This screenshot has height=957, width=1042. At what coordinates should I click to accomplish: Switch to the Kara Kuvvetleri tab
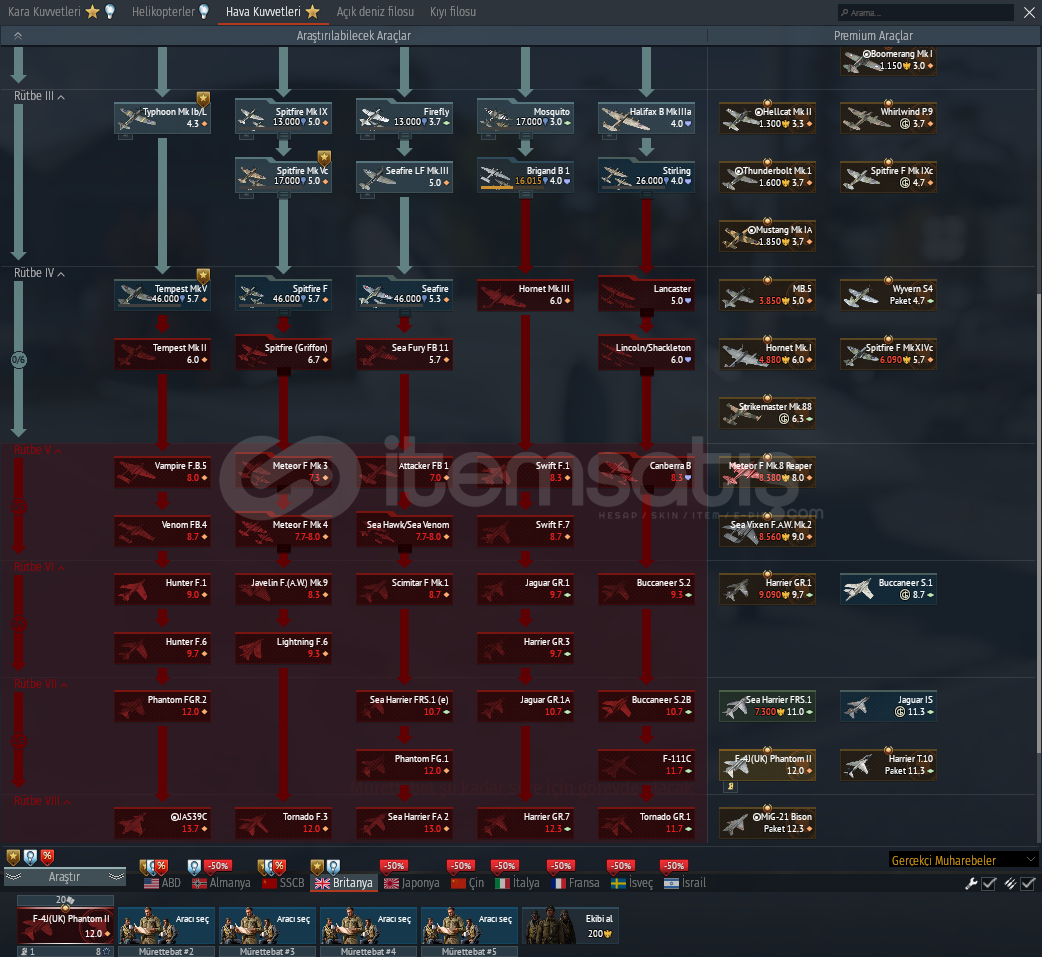[62, 12]
